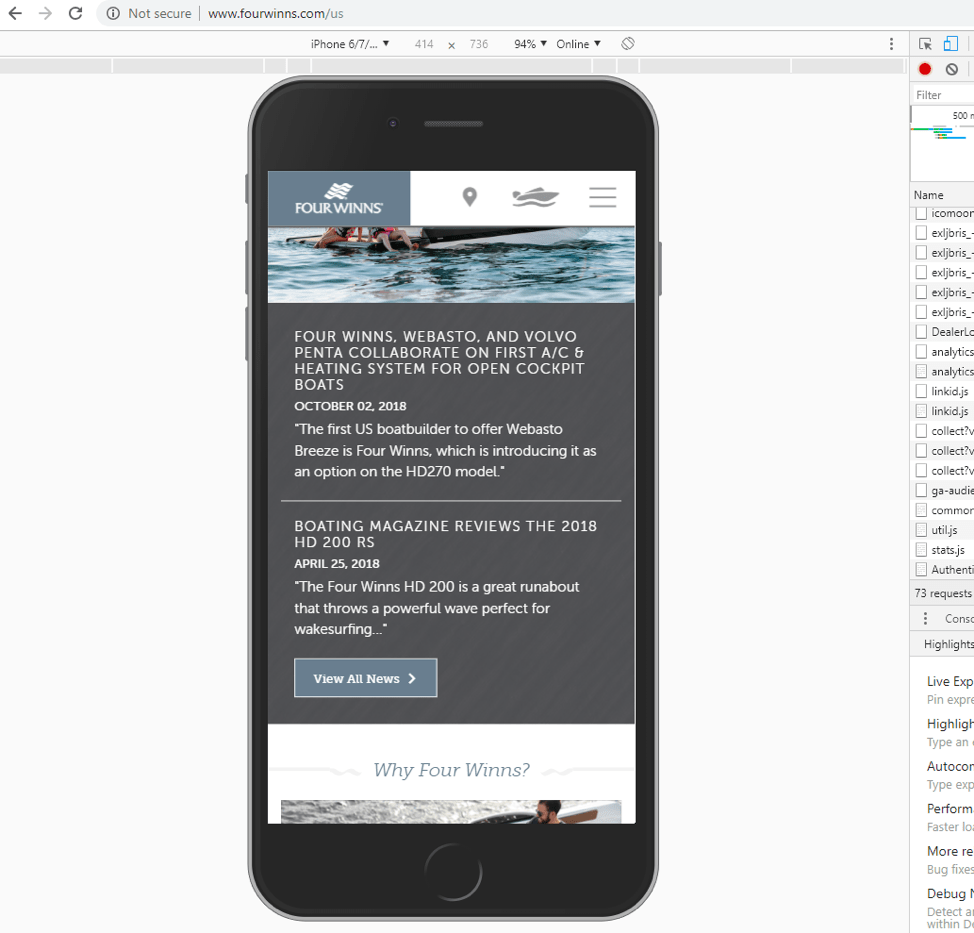
Task: Click the network overview timeline
Action: [x=943, y=143]
